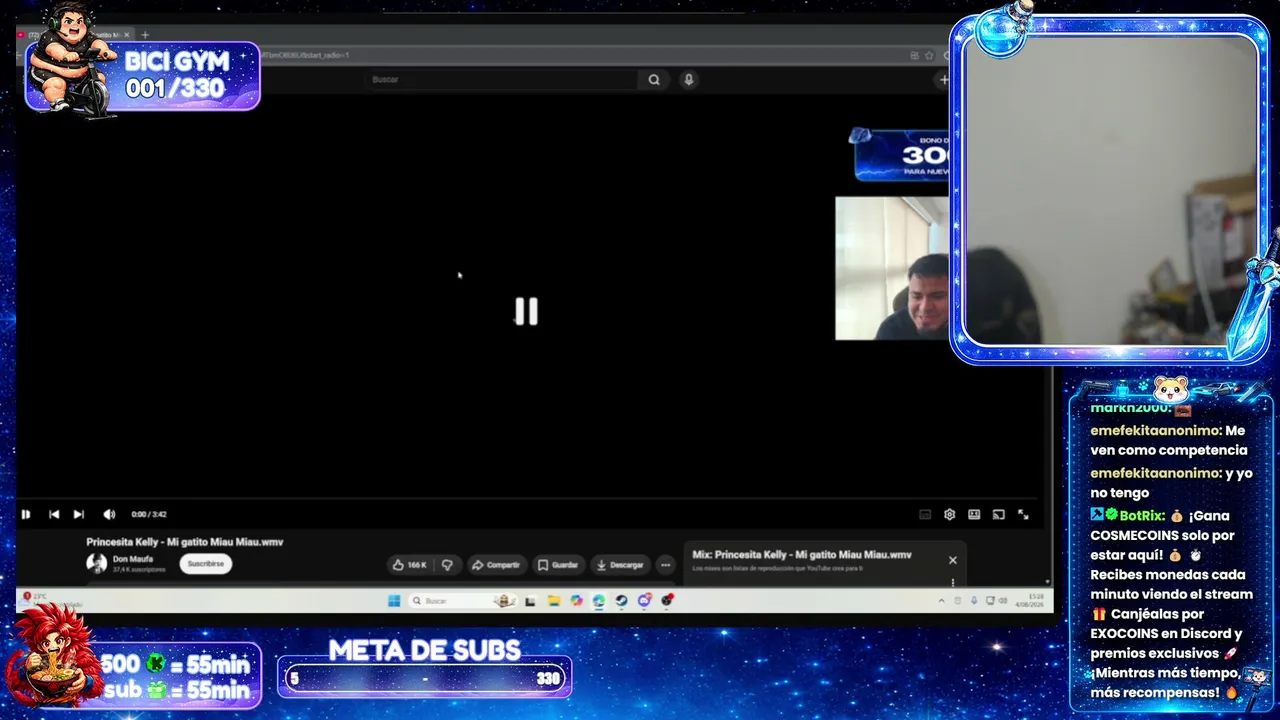Click the 300 bonus ad banner

click(901, 155)
